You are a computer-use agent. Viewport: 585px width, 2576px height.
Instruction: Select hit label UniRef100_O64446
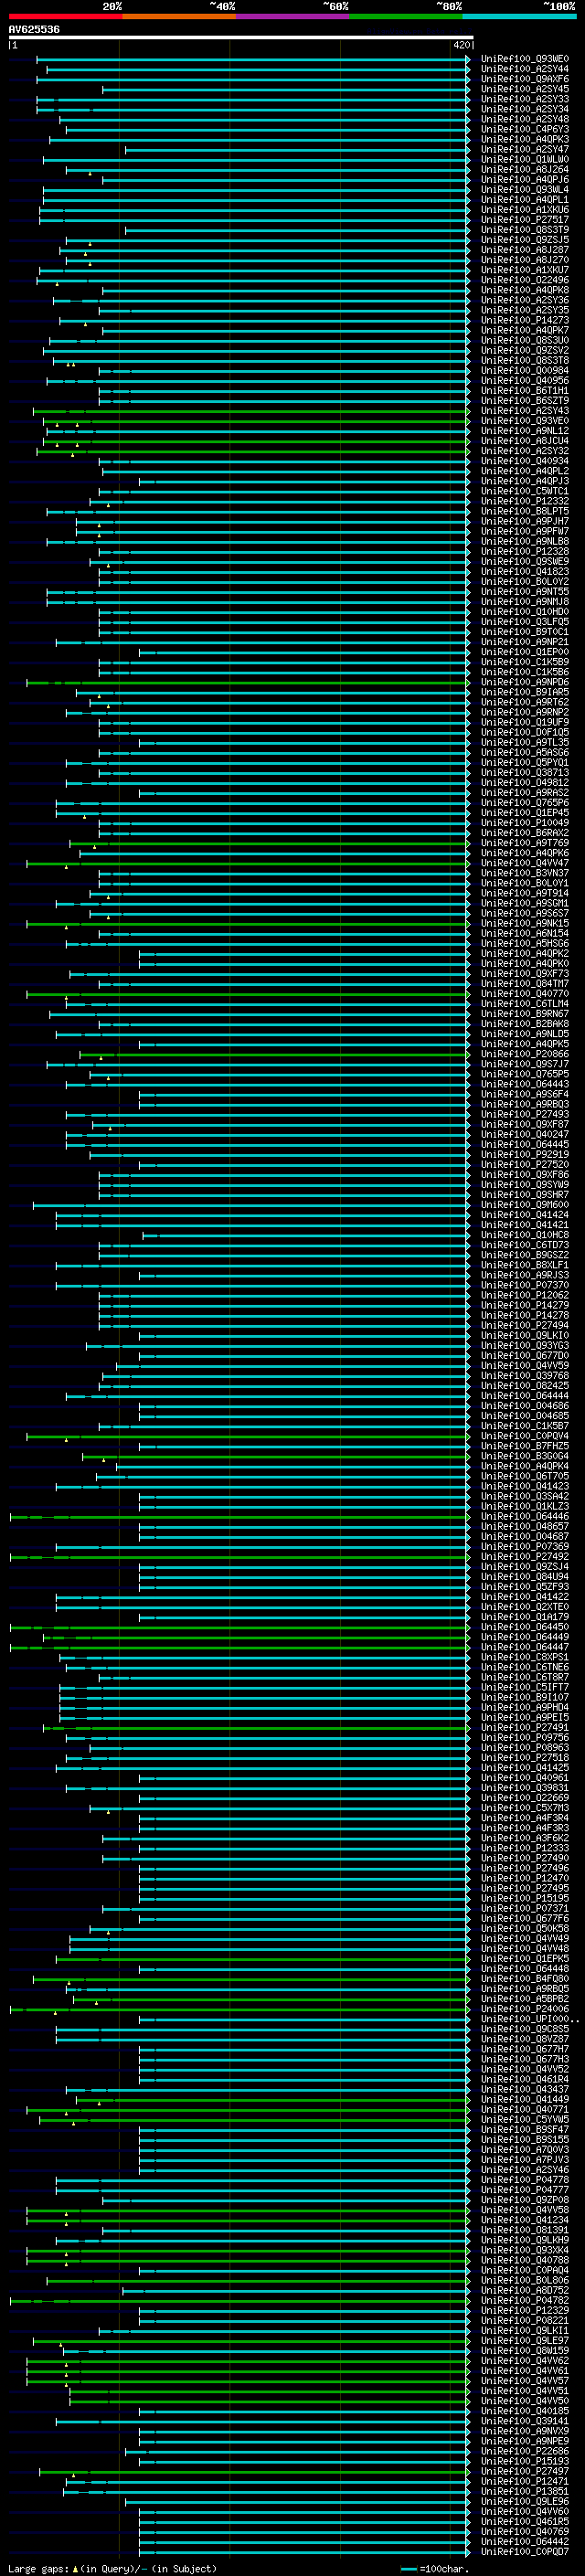tap(525, 1516)
